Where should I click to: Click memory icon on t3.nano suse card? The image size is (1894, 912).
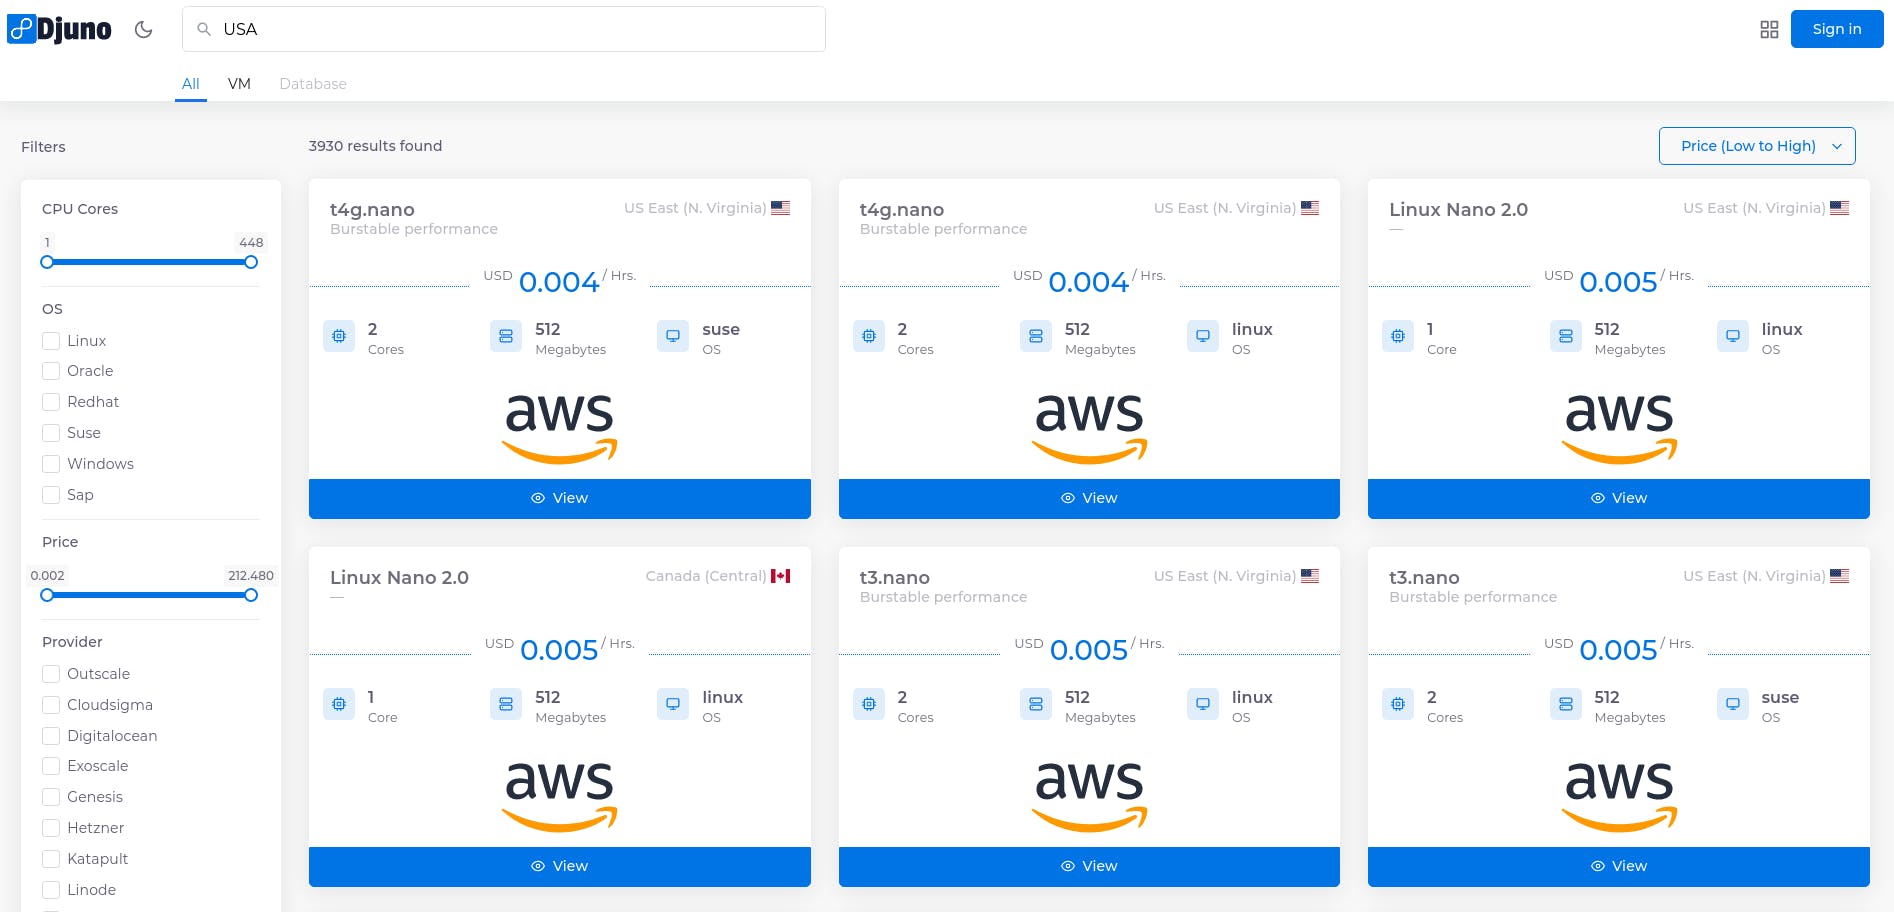tap(1566, 704)
